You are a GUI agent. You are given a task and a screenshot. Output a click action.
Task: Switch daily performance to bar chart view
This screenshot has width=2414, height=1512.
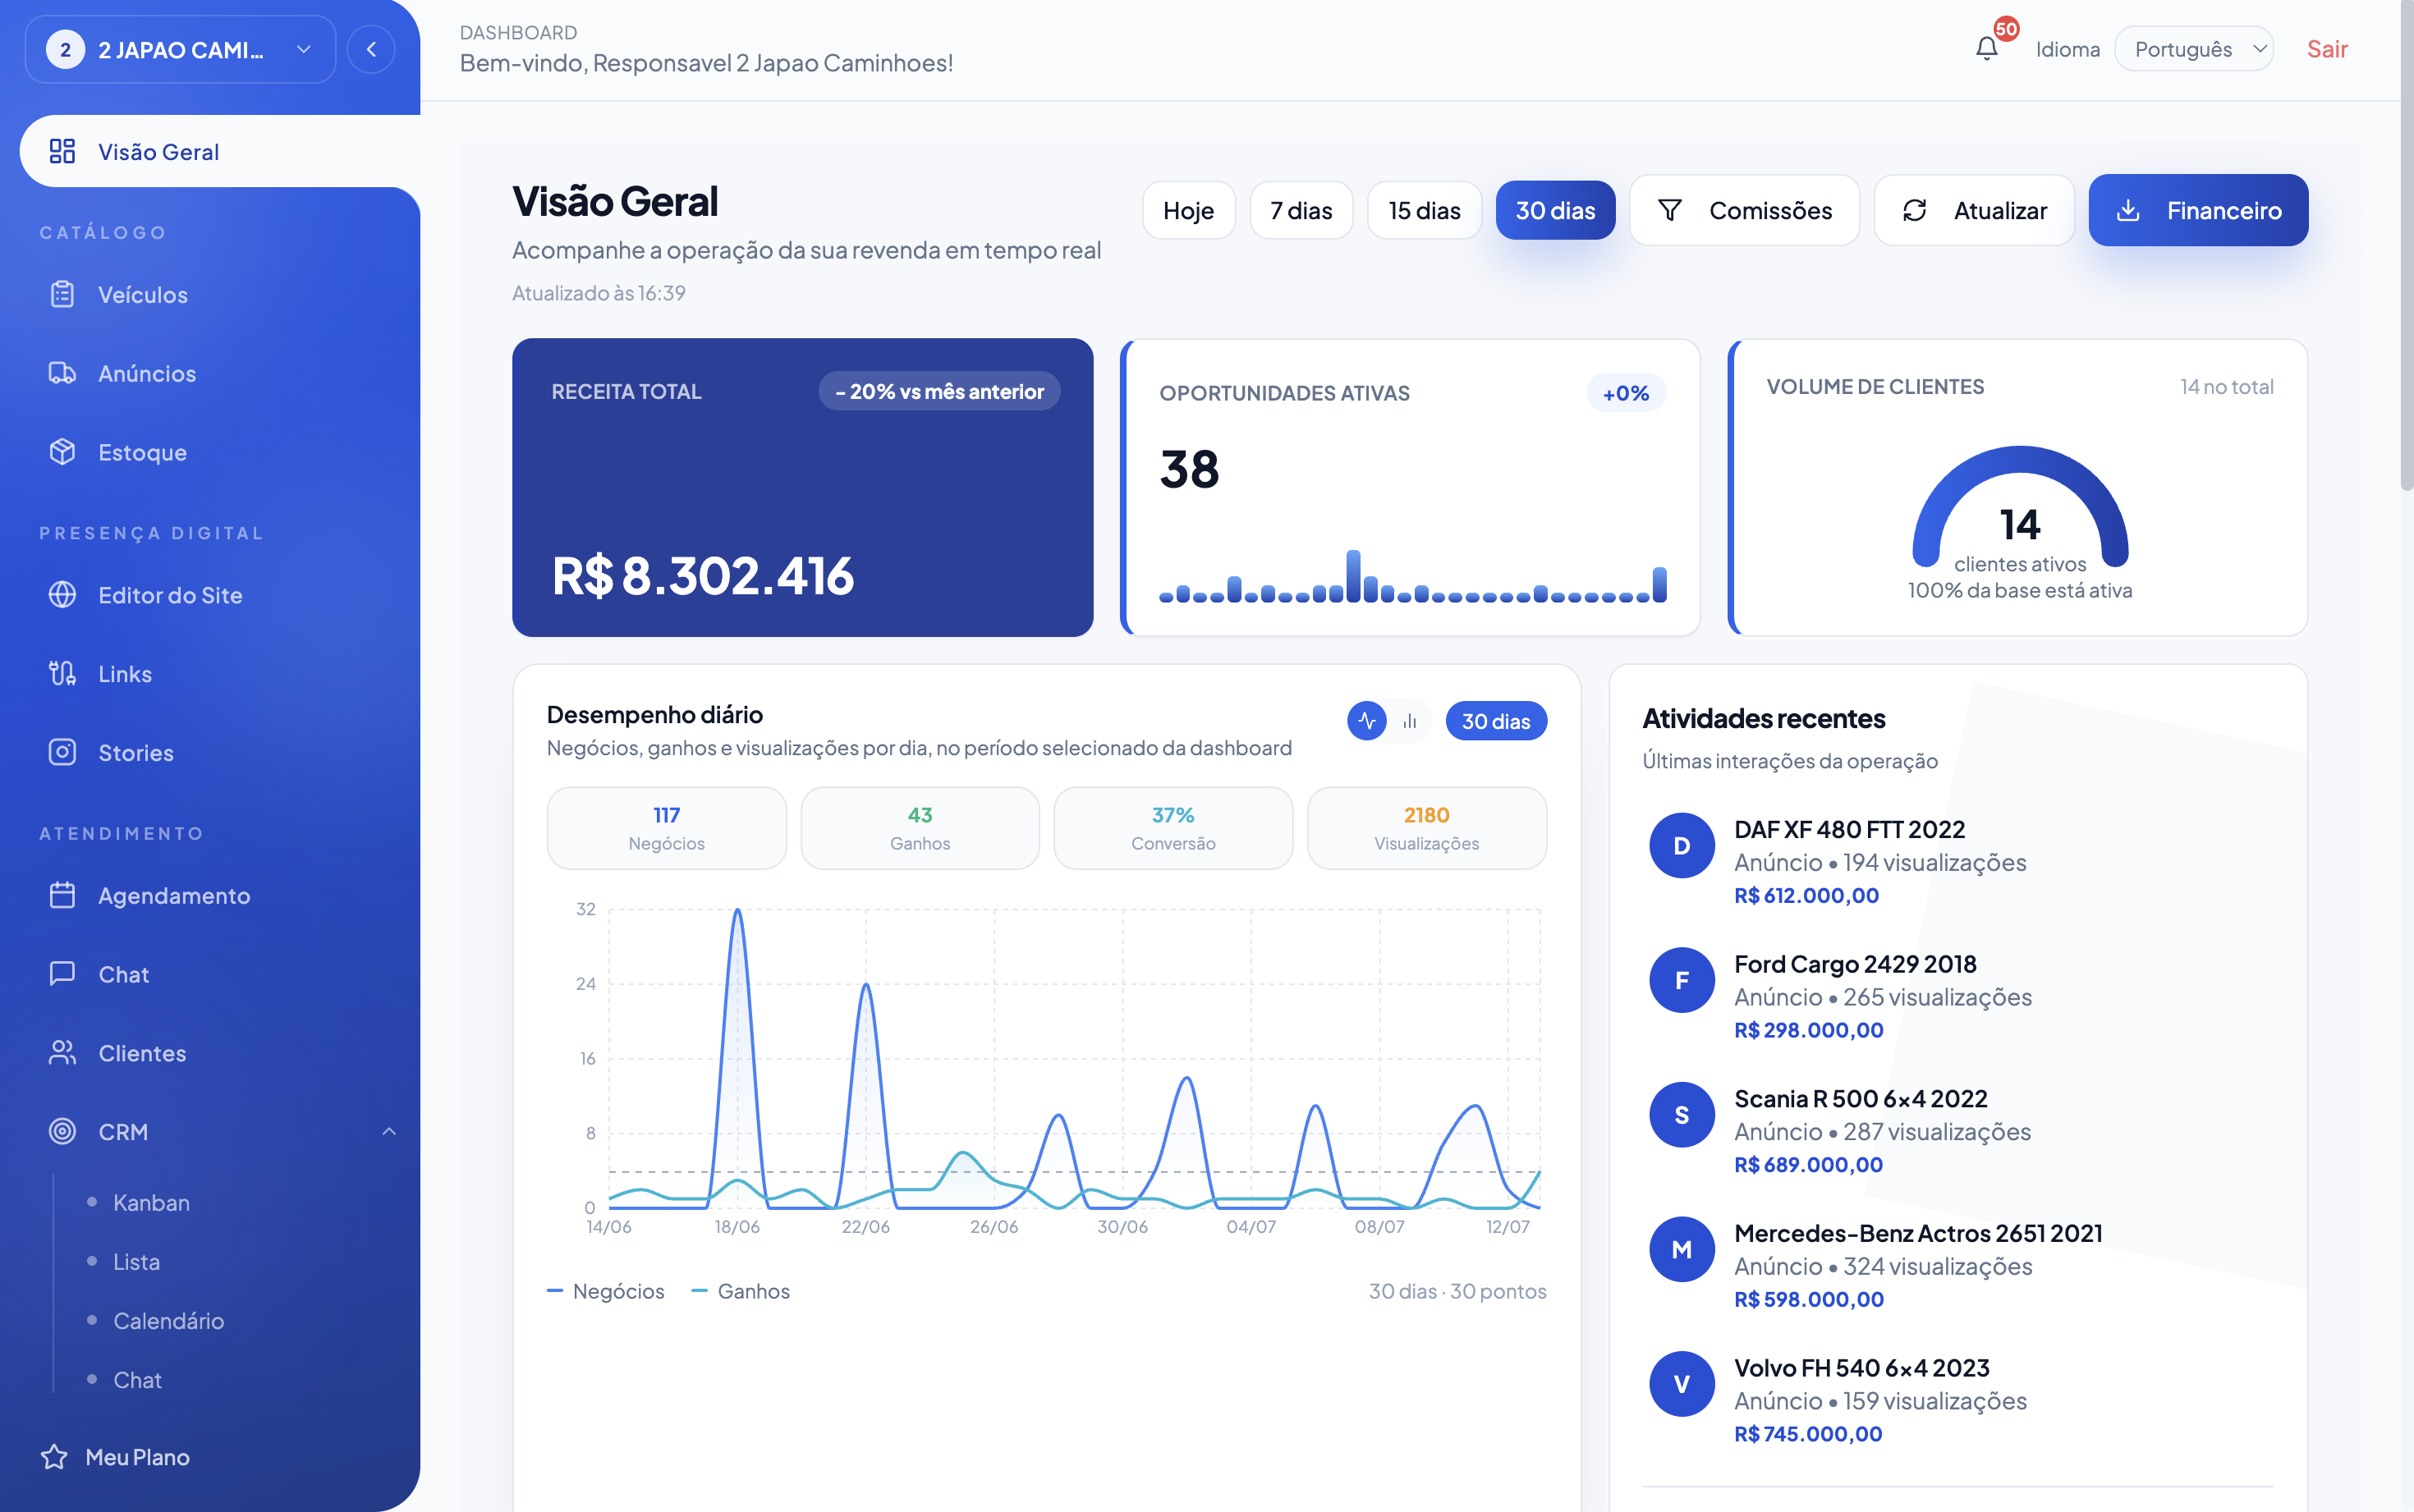point(1410,721)
